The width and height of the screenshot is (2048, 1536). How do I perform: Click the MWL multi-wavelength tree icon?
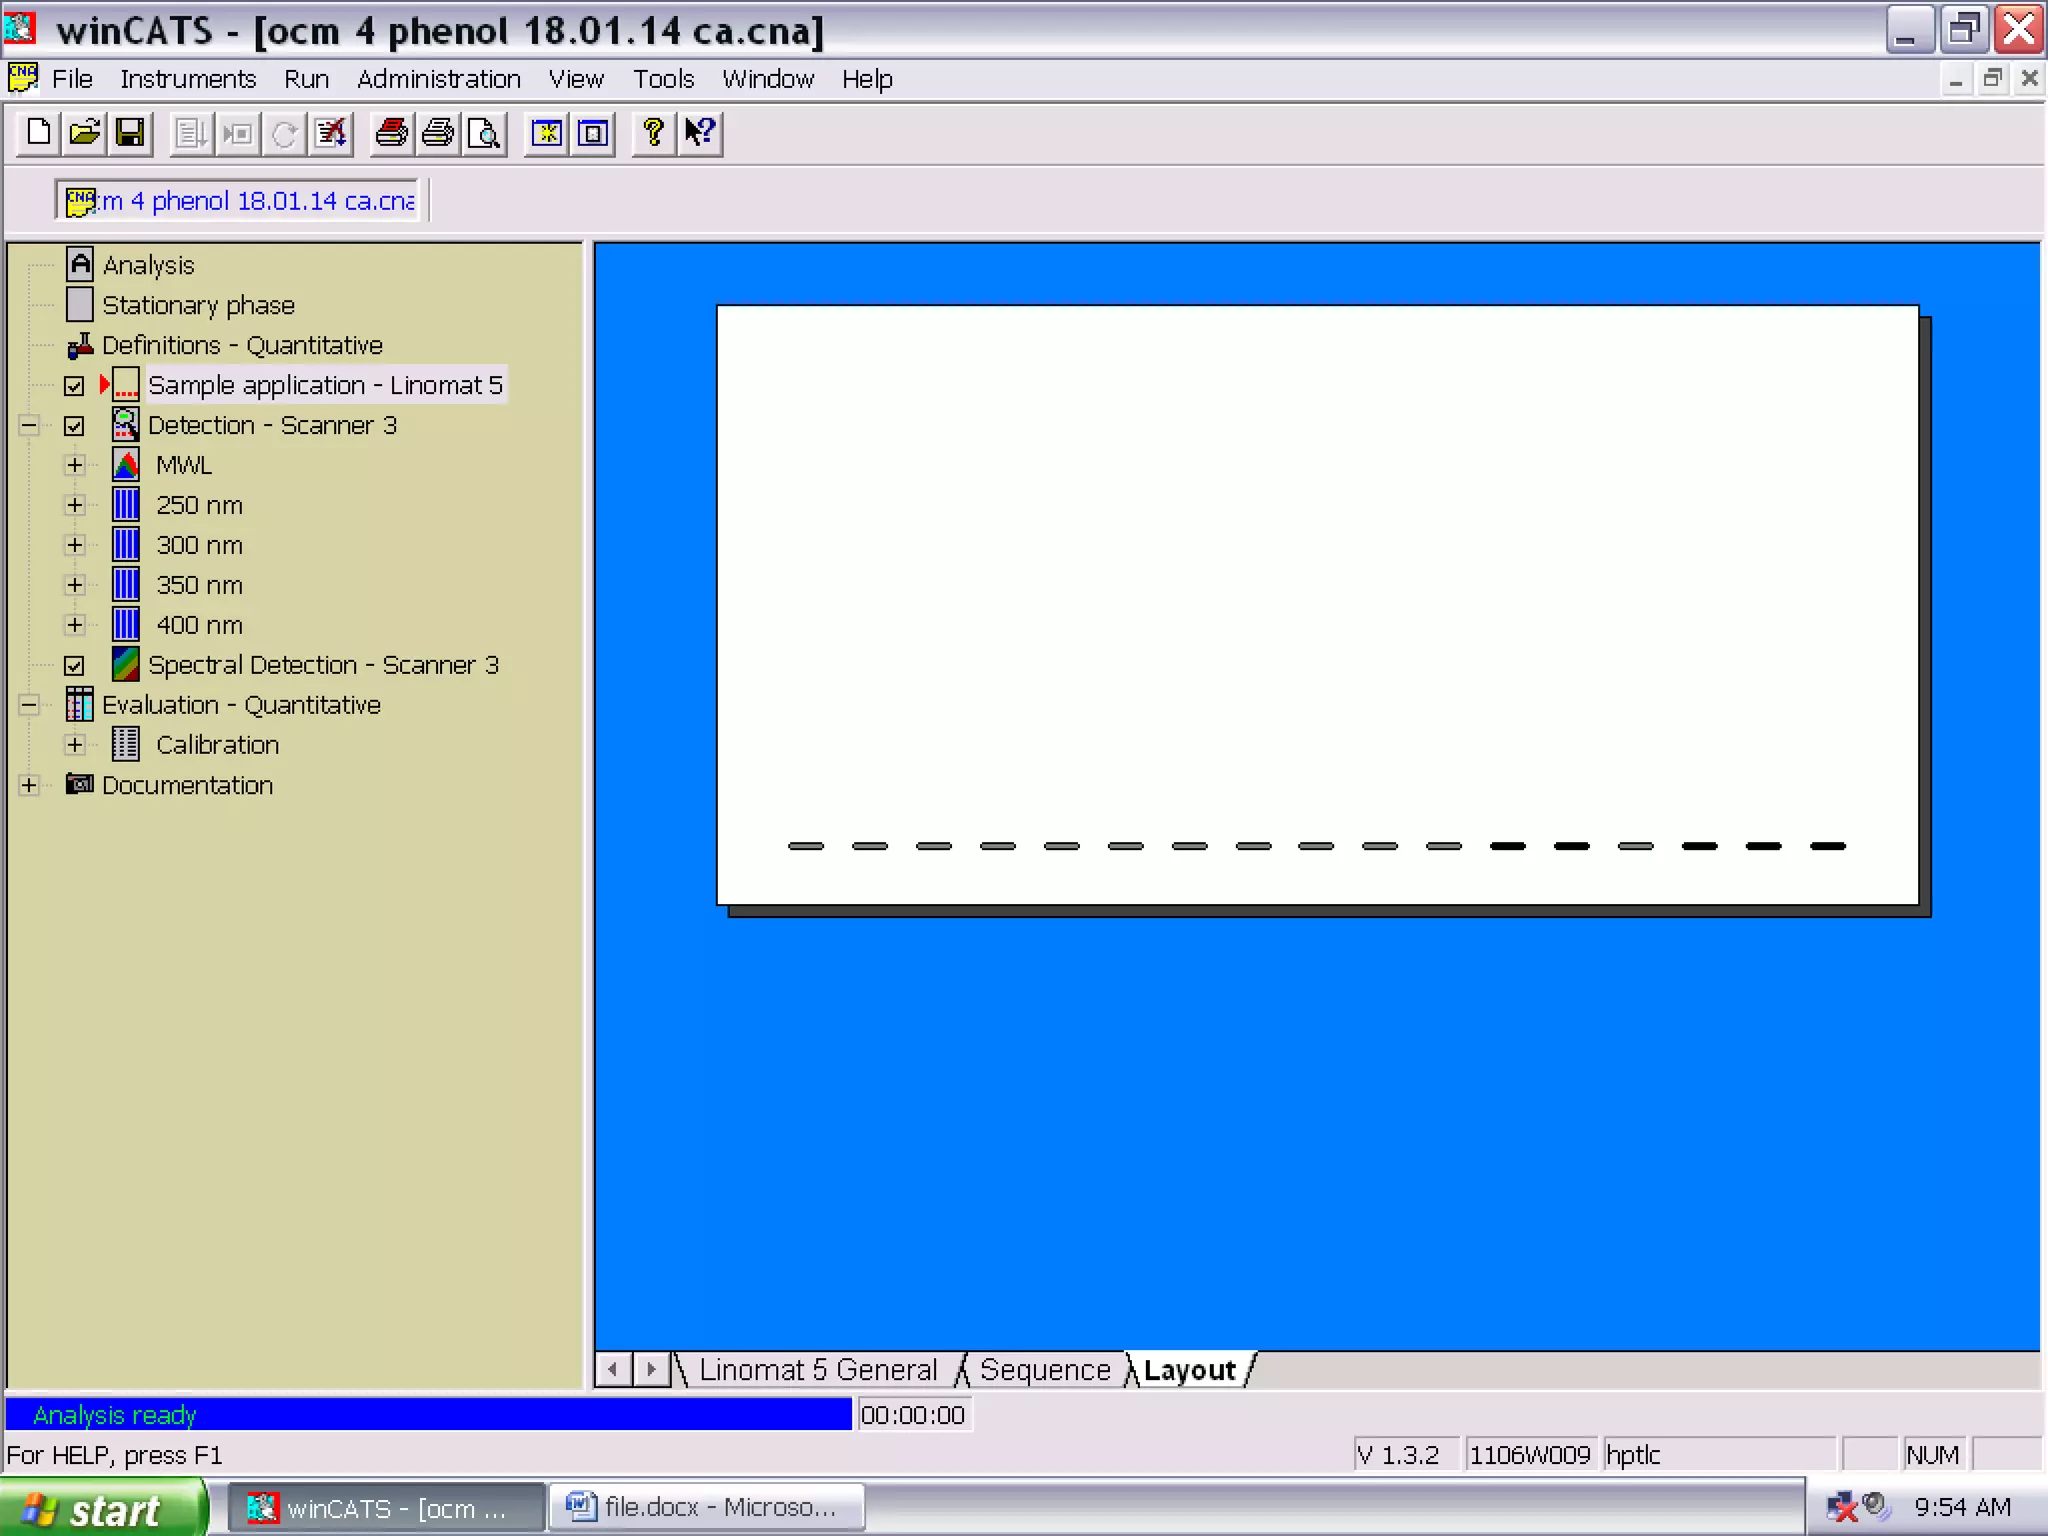pos(126,465)
